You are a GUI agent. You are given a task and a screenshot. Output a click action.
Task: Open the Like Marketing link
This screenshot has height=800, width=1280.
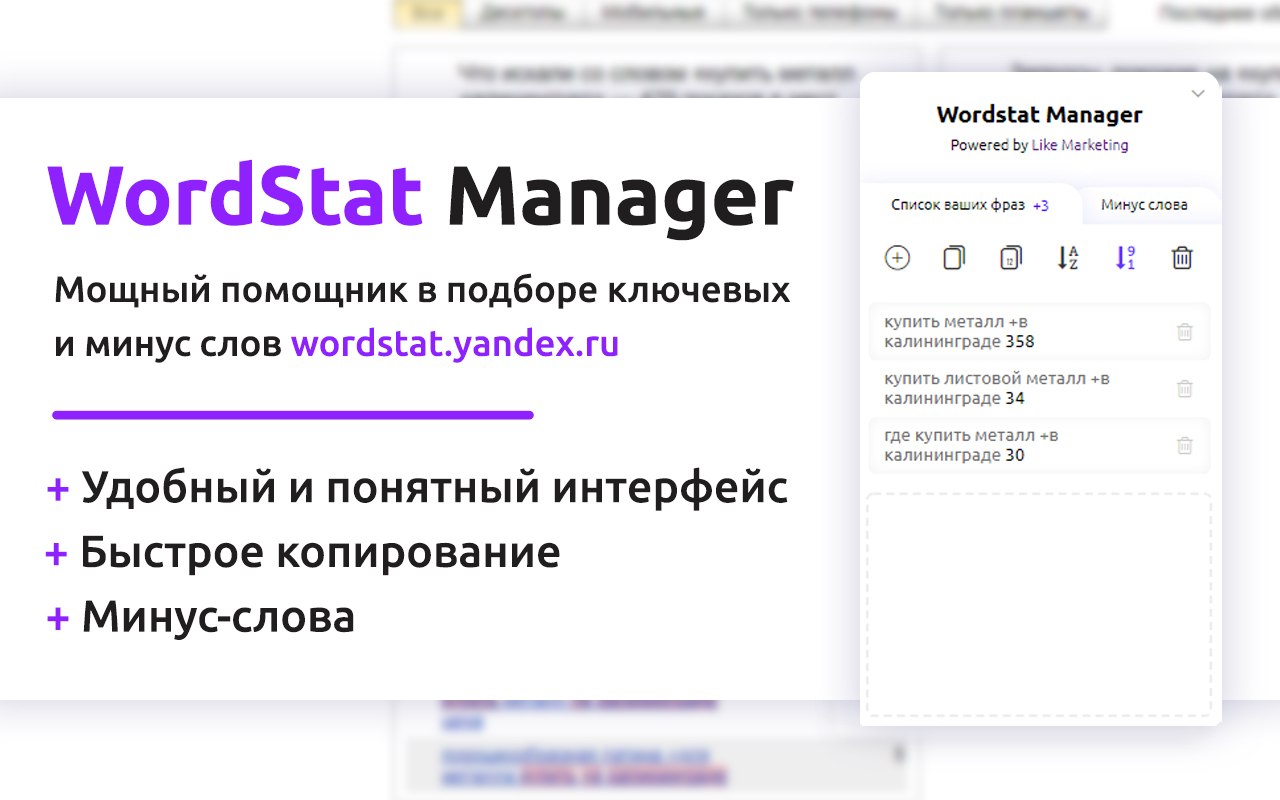coord(1080,145)
